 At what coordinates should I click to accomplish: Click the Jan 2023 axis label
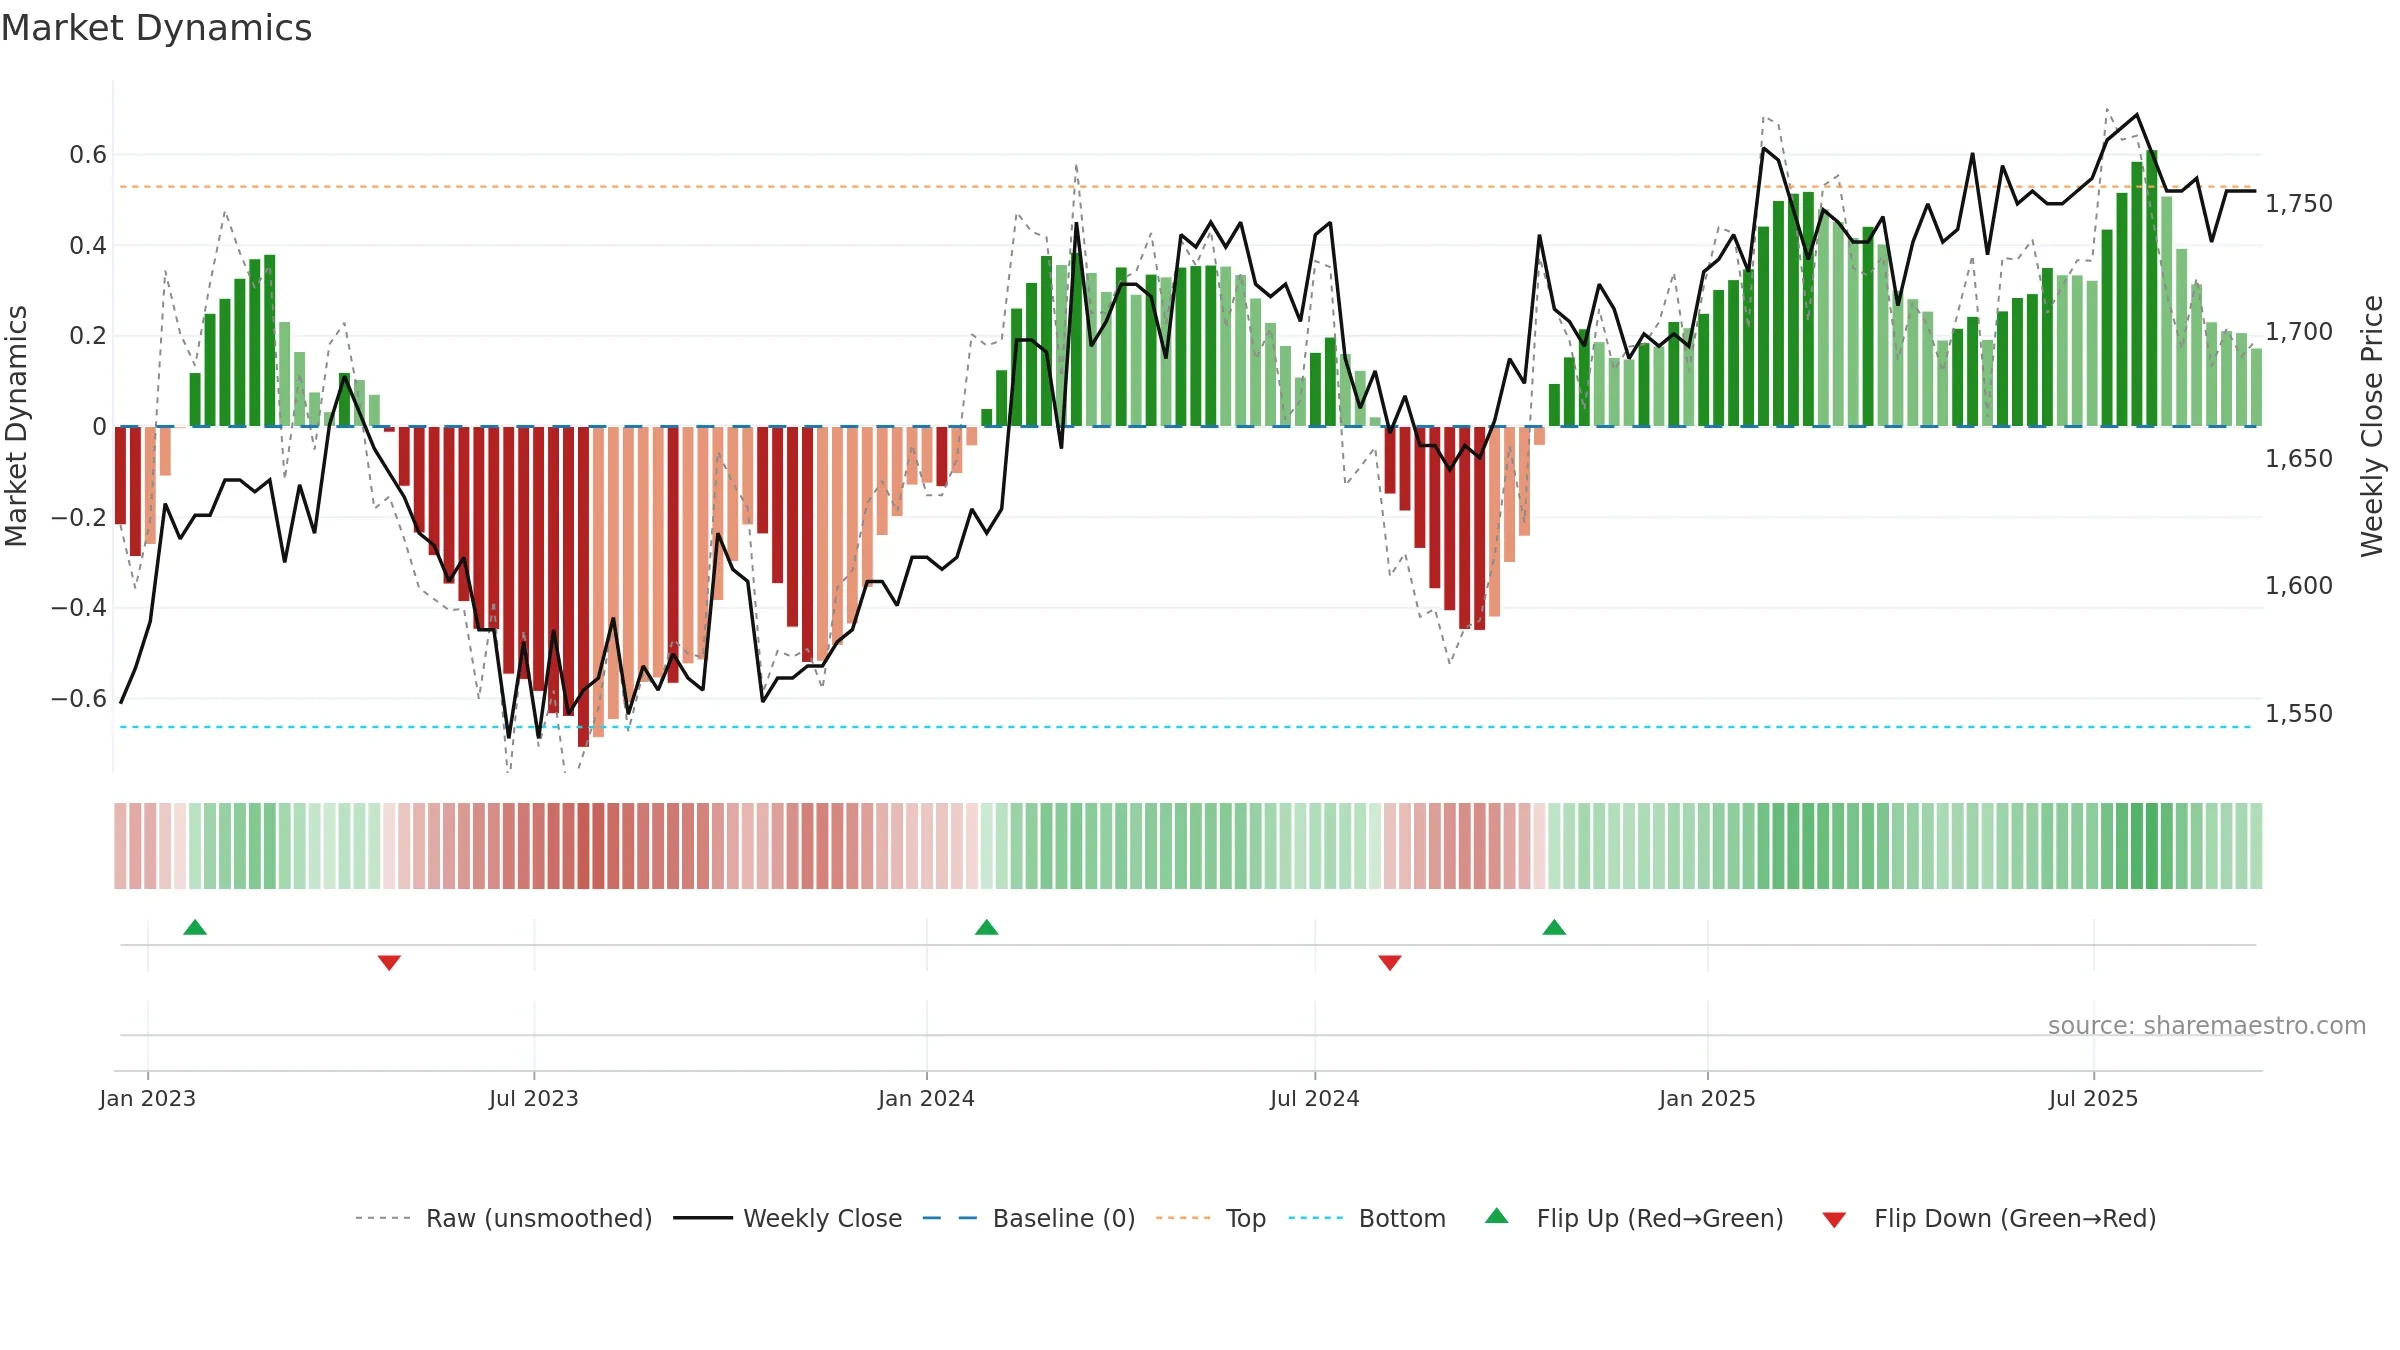[148, 1098]
